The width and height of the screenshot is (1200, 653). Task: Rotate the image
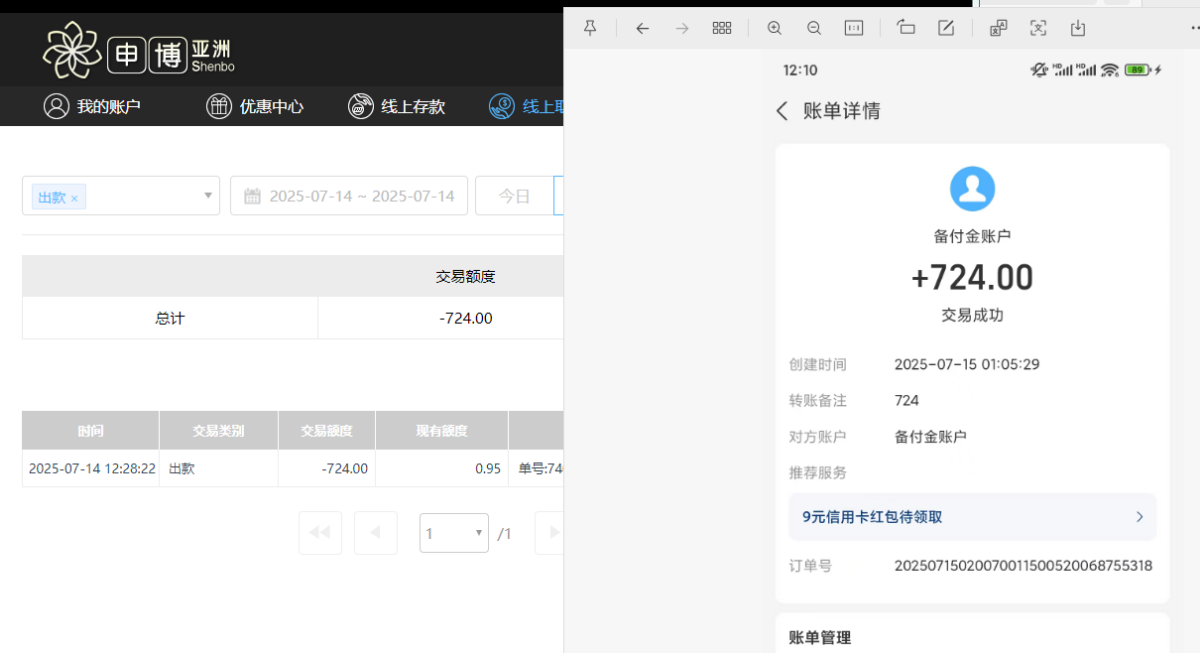coord(906,28)
